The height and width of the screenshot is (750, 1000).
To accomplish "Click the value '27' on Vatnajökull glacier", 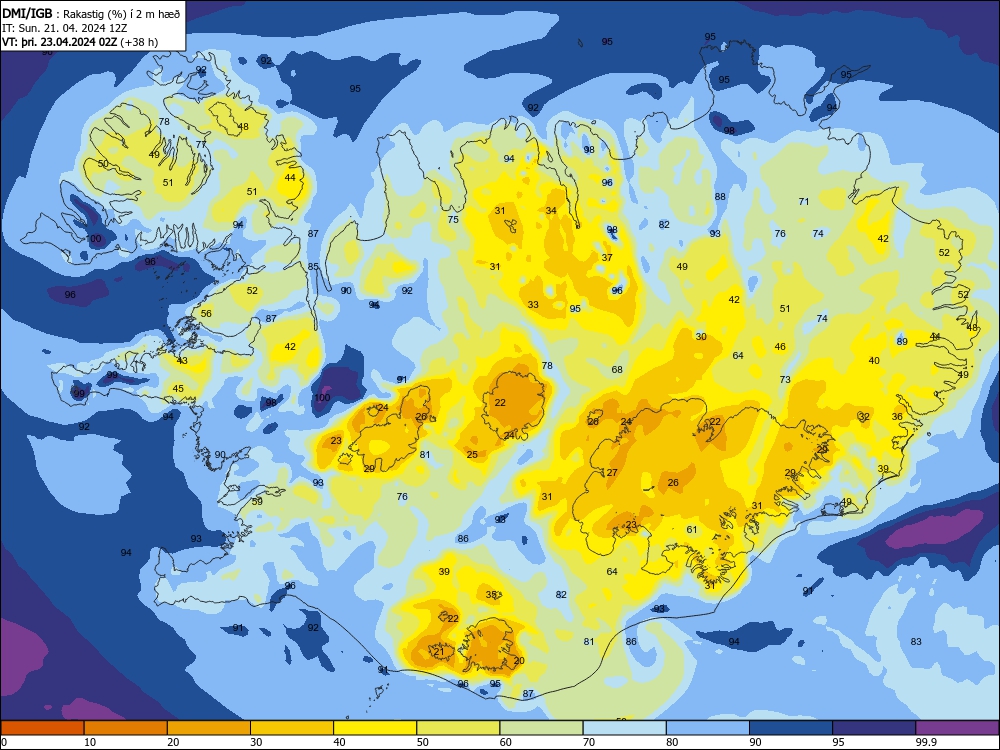I will click(612, 473).
